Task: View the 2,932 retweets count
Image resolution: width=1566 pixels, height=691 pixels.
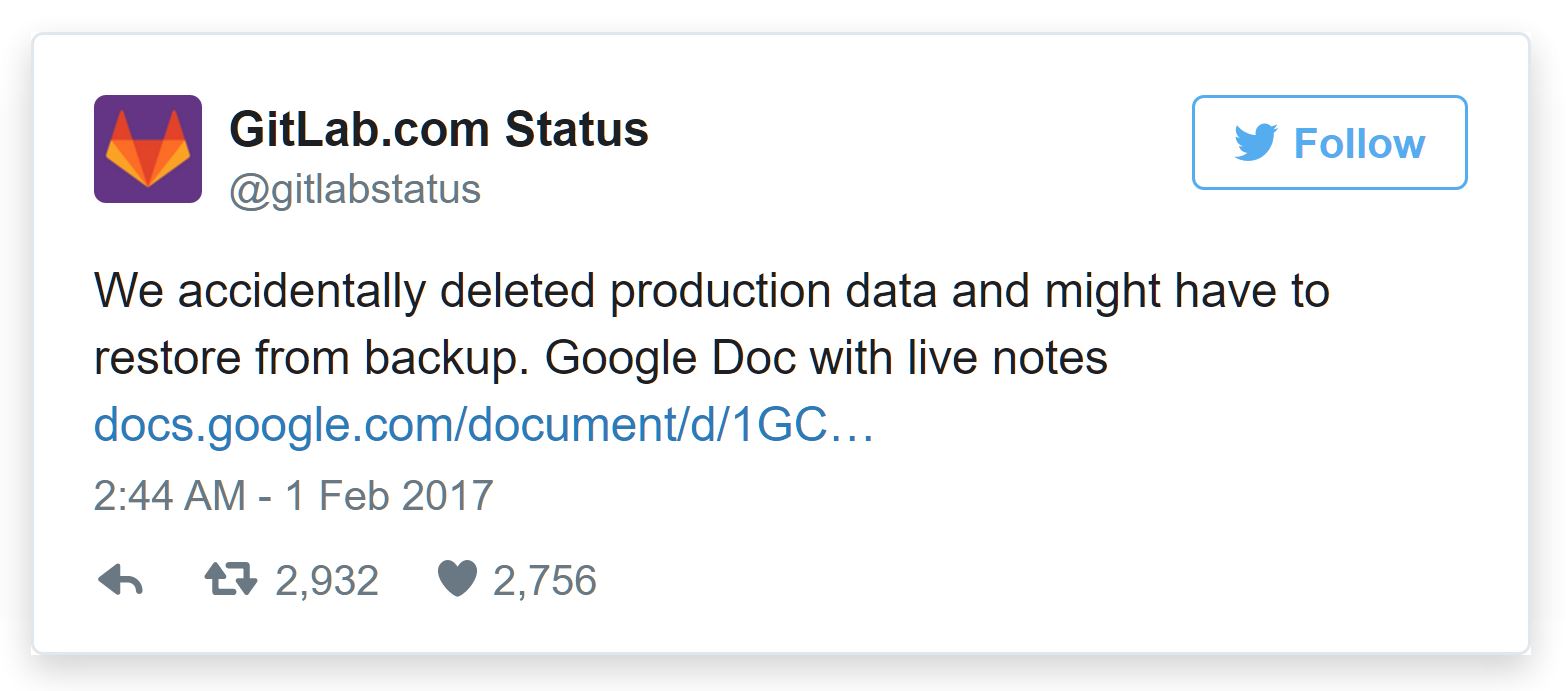Action: coord(327,581)
